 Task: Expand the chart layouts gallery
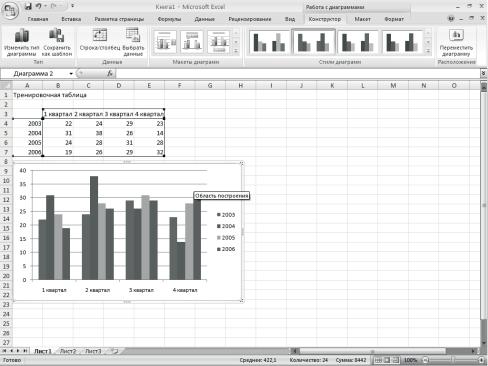click(x=236, y=51)
